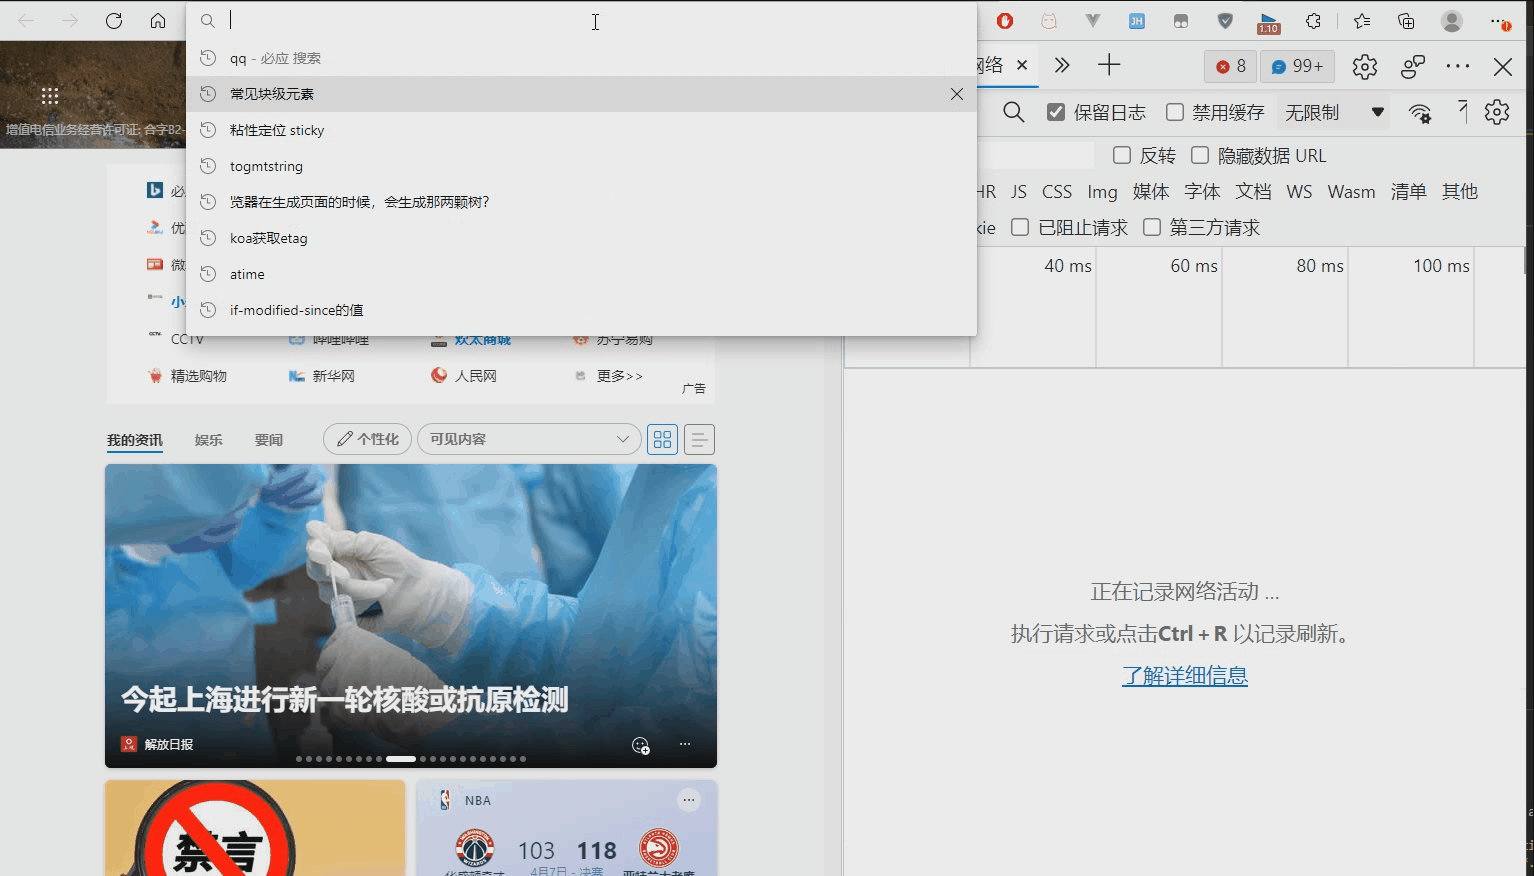The height and width of the screenshot is (876, 1534).
Task: Open DevTools customize three-dot menu
Action: [x=1458, y=67]
